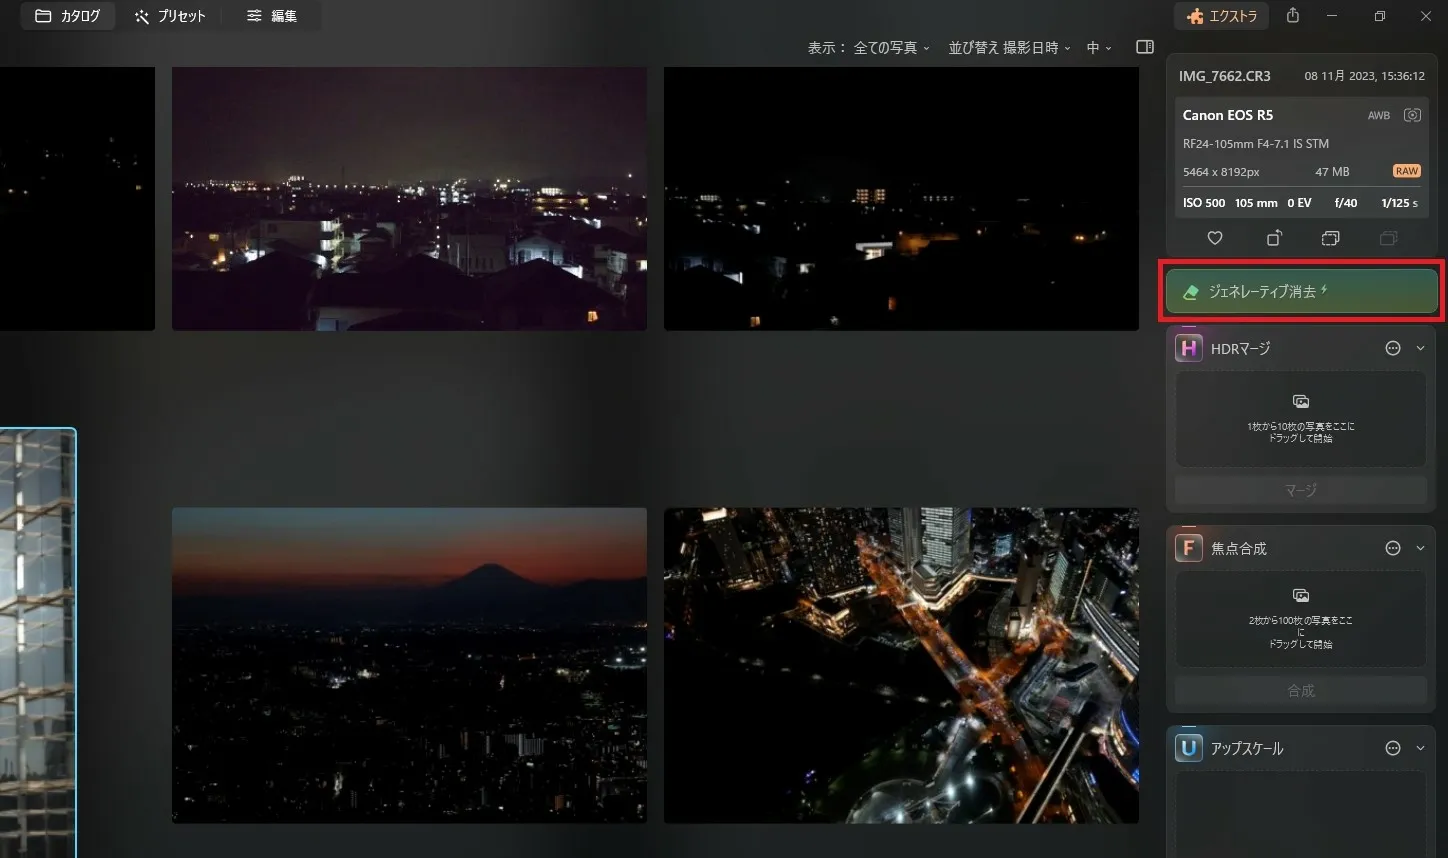The width and height of the screenshot is (1448, 858).
Task: Click the copy adjustments stacked-squares icon
Action: tap(1330, 238)
